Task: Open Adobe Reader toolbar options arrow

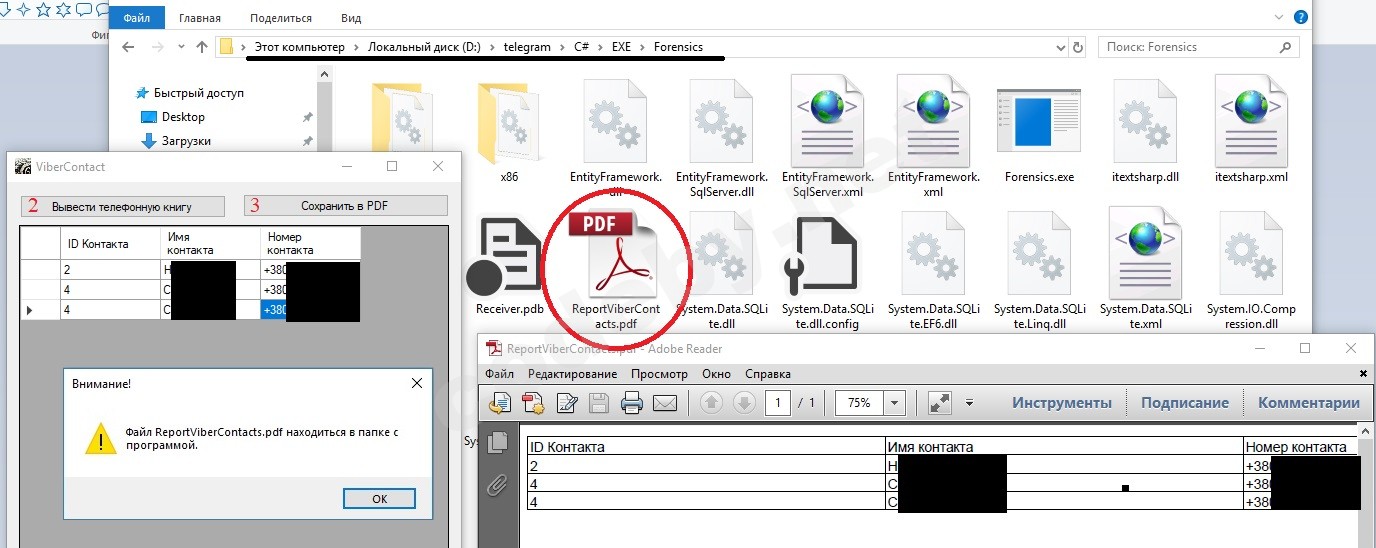Action: coord(969,403)
